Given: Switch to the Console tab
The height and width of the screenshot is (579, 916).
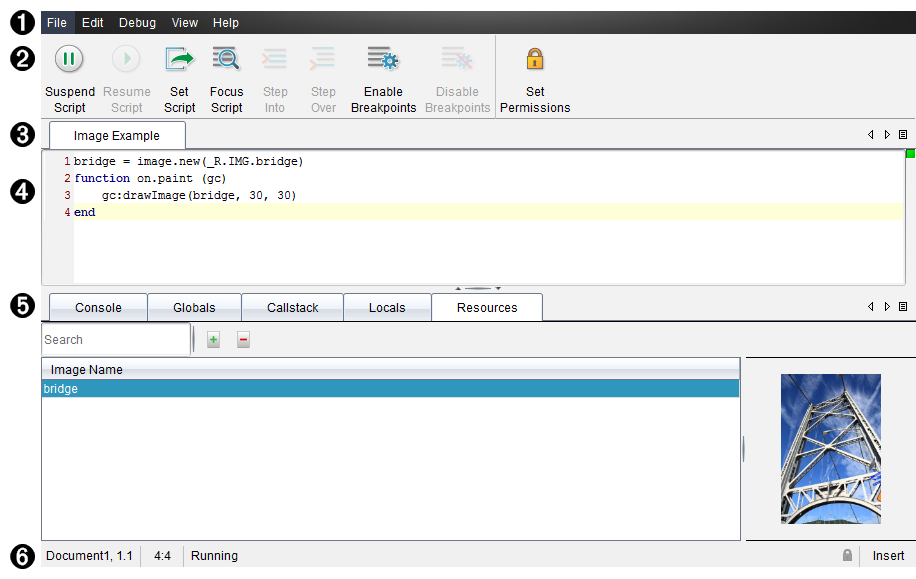Looking at the screenshot, I should coord(98,308).
